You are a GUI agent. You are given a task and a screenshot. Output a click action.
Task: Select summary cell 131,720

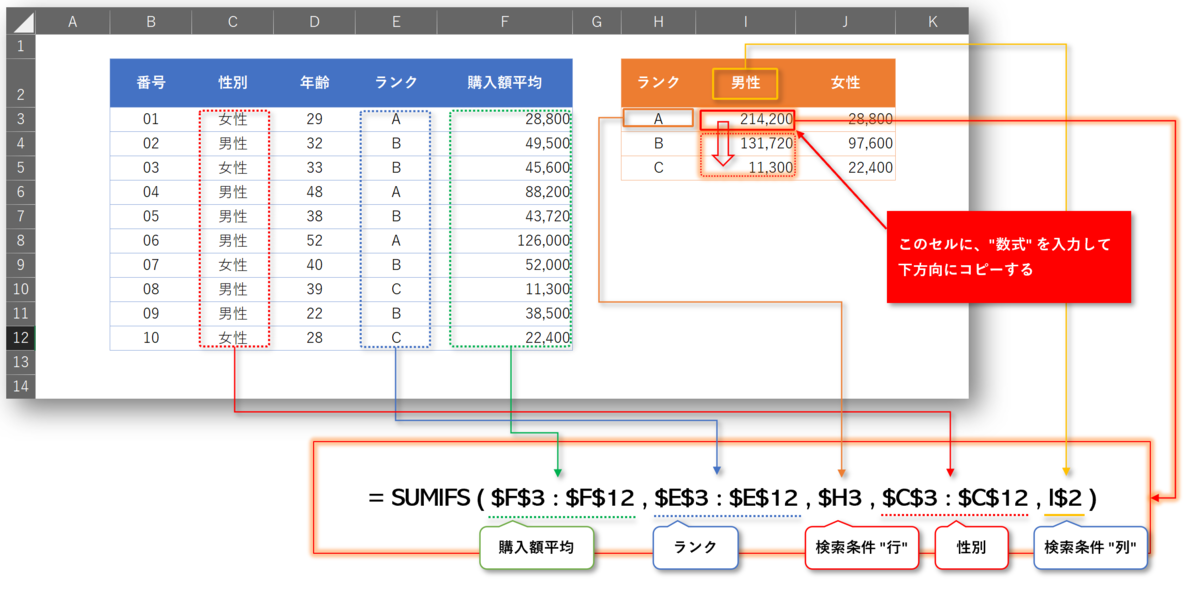(x=746, y=143)
